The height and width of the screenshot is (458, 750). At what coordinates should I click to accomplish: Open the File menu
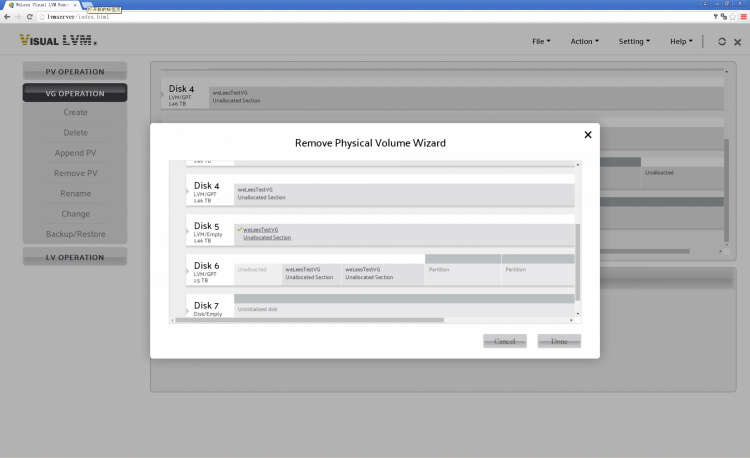coord(541,41)
